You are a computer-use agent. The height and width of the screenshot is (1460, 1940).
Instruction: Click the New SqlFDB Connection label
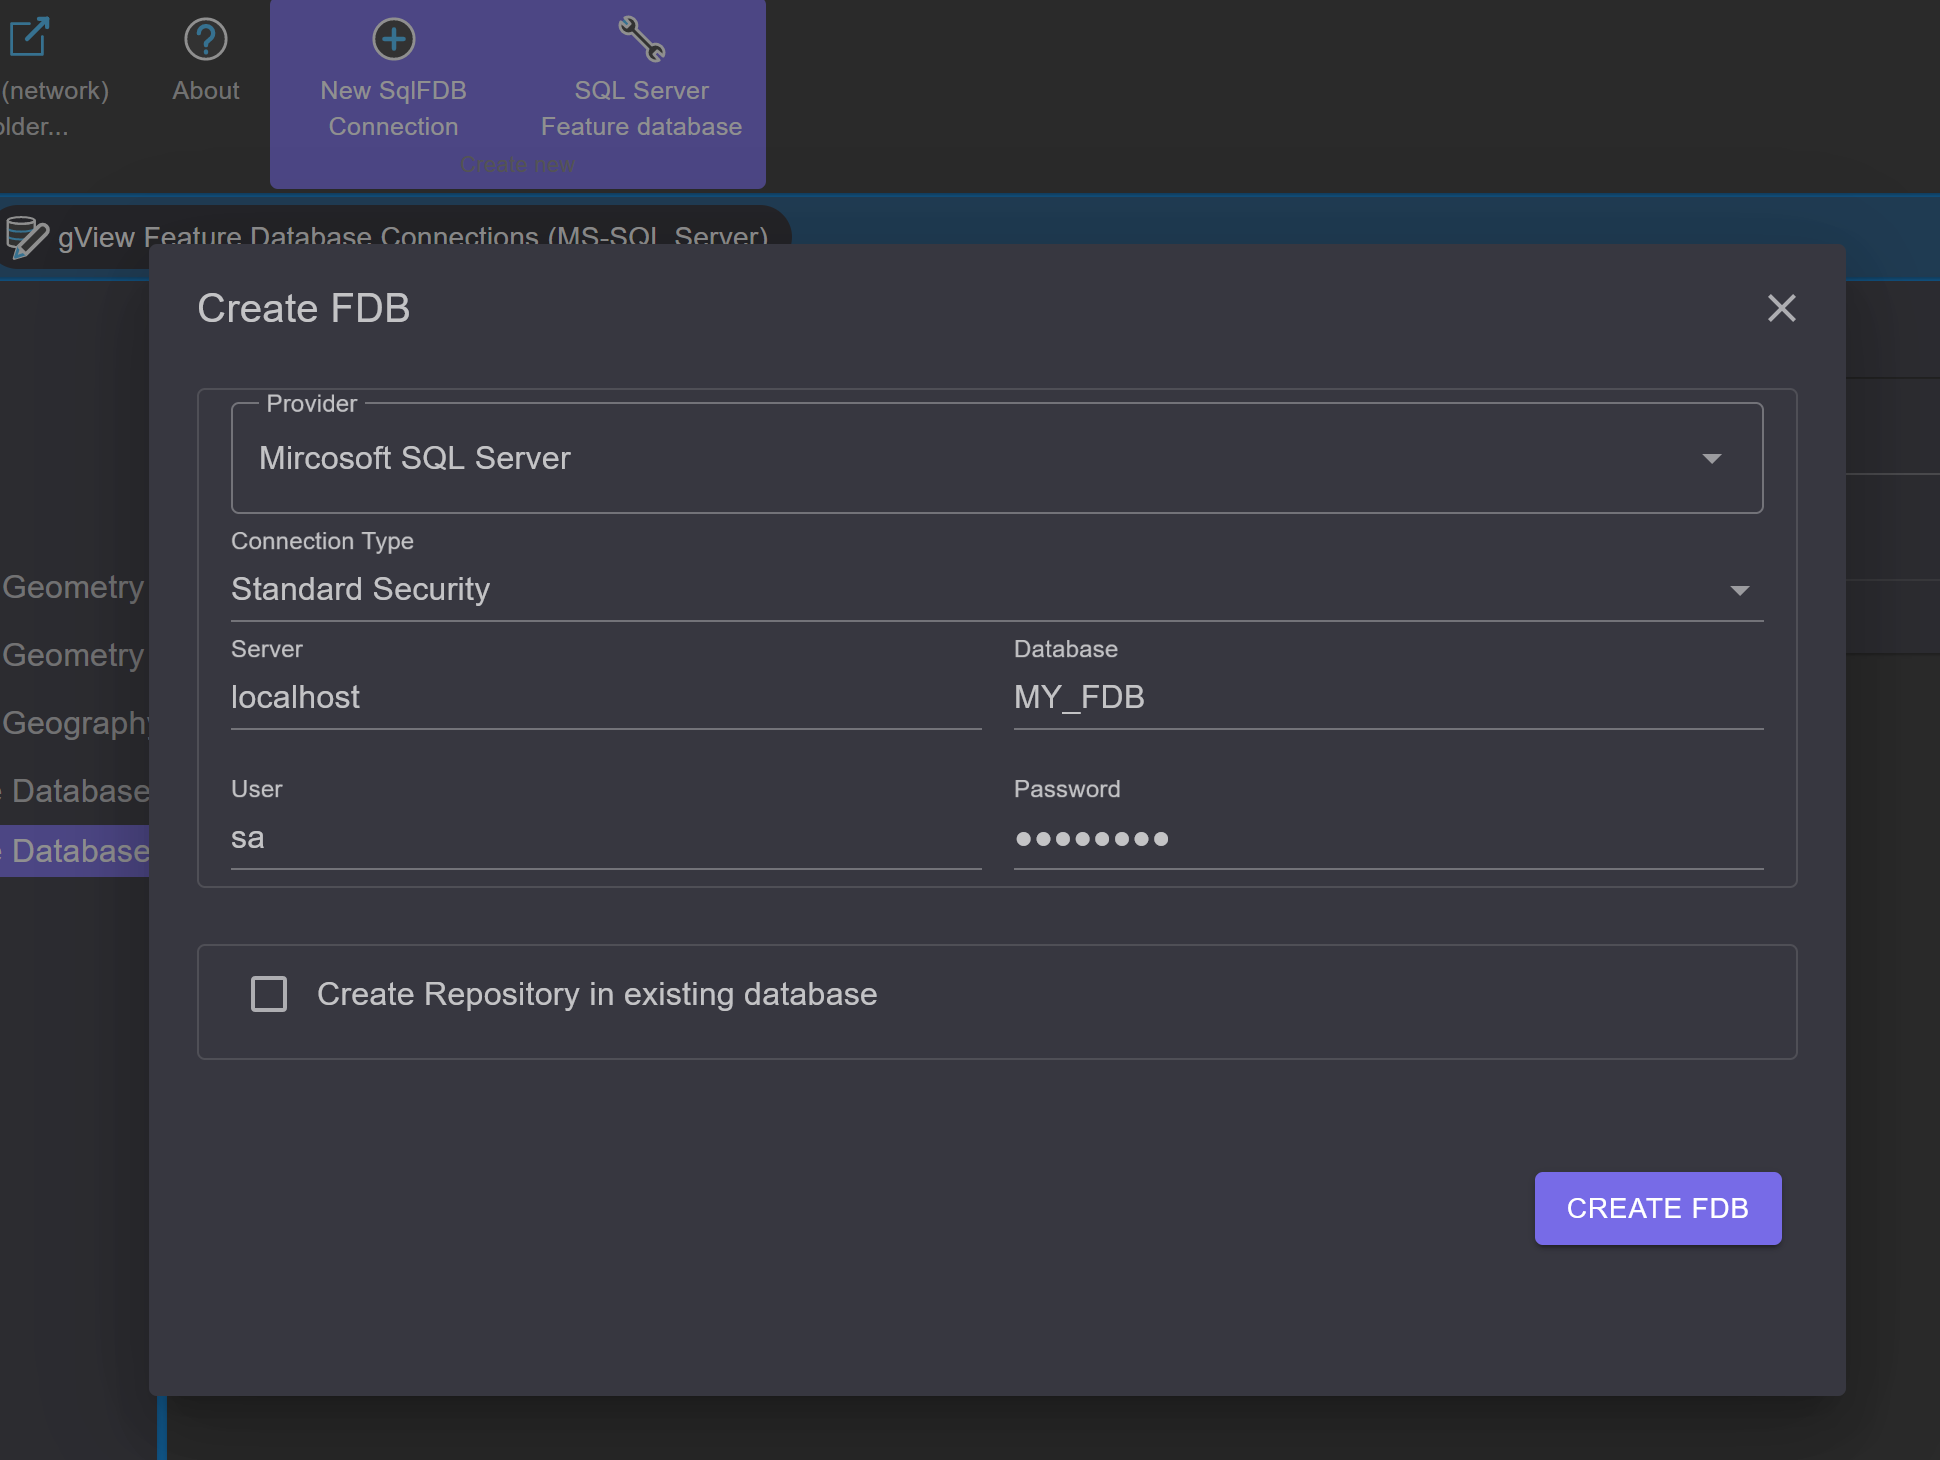(394, 108)
